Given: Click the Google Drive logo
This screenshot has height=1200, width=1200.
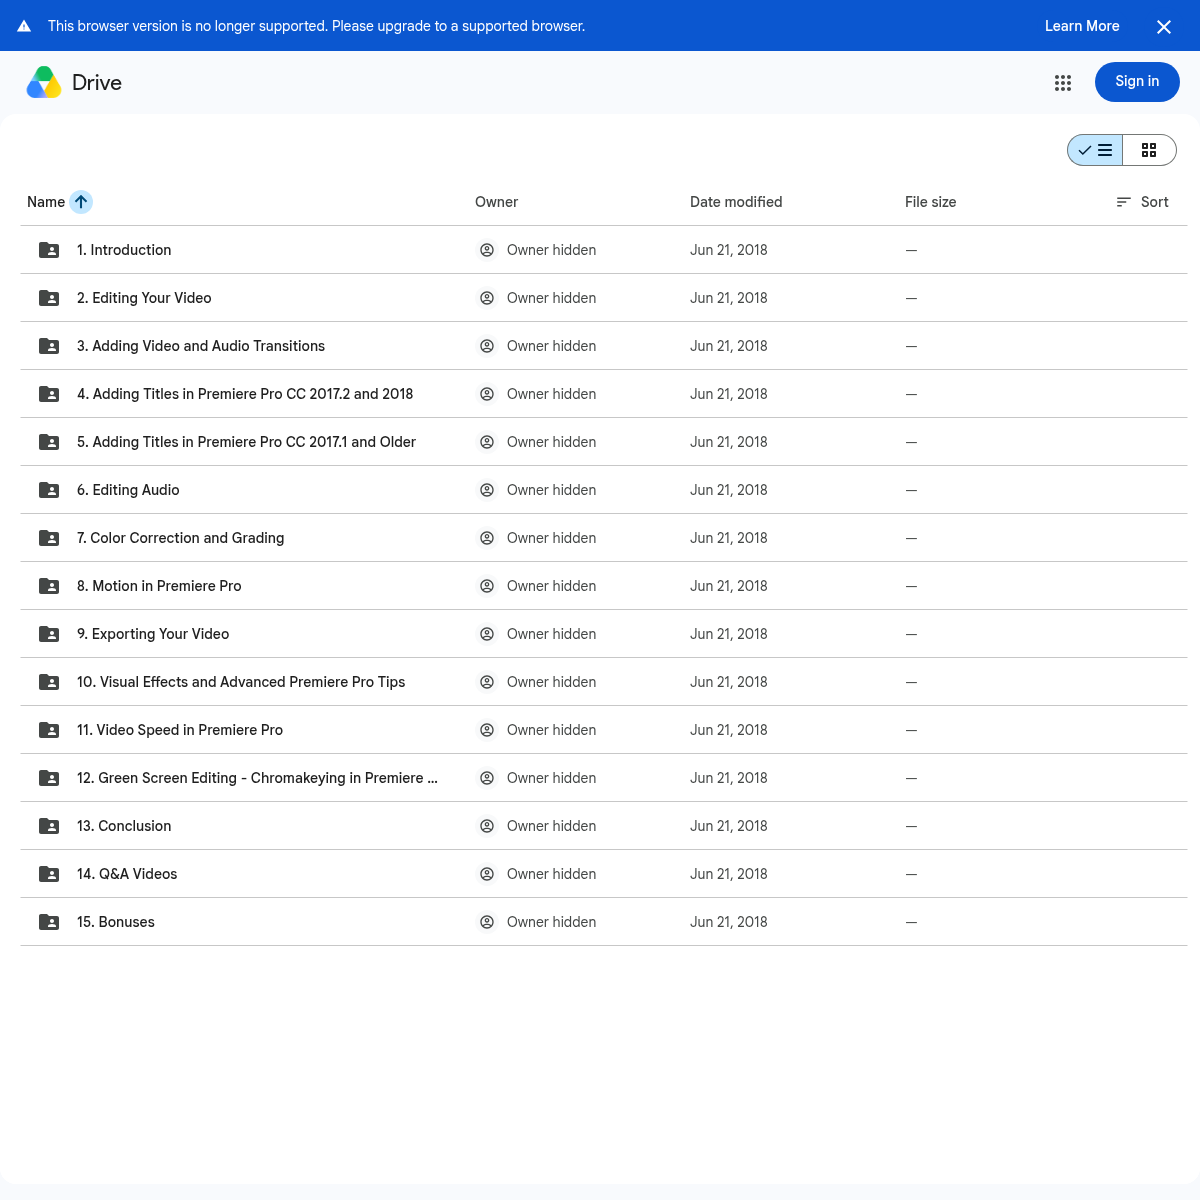Looking at the screenshot, I should (x=44, y=82).
